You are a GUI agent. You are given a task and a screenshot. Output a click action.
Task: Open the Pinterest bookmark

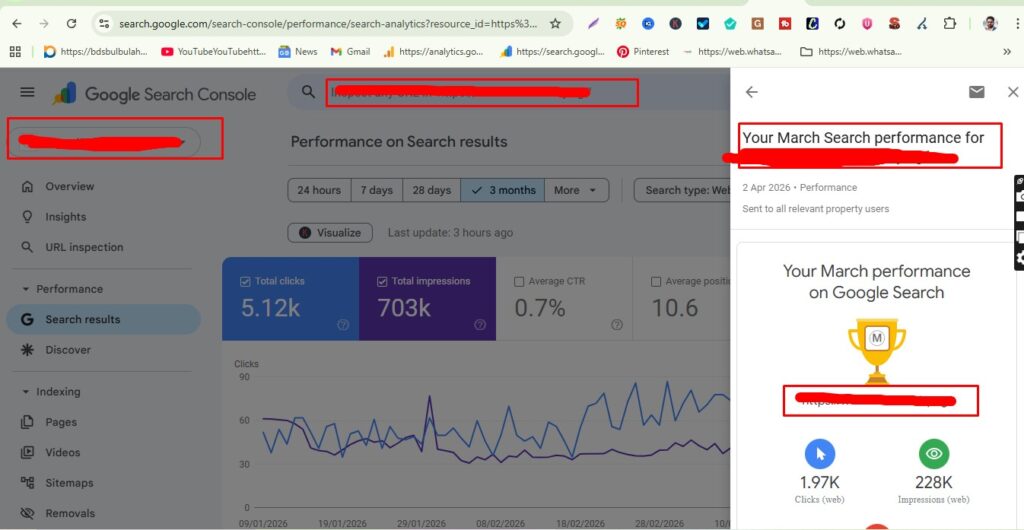(643, 52)
